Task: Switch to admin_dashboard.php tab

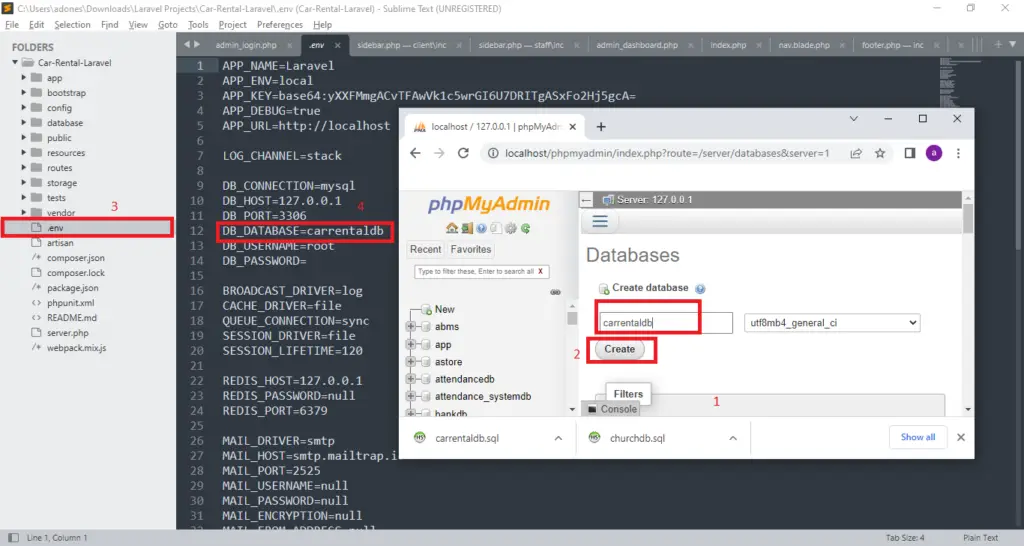Action: (637, 45)
